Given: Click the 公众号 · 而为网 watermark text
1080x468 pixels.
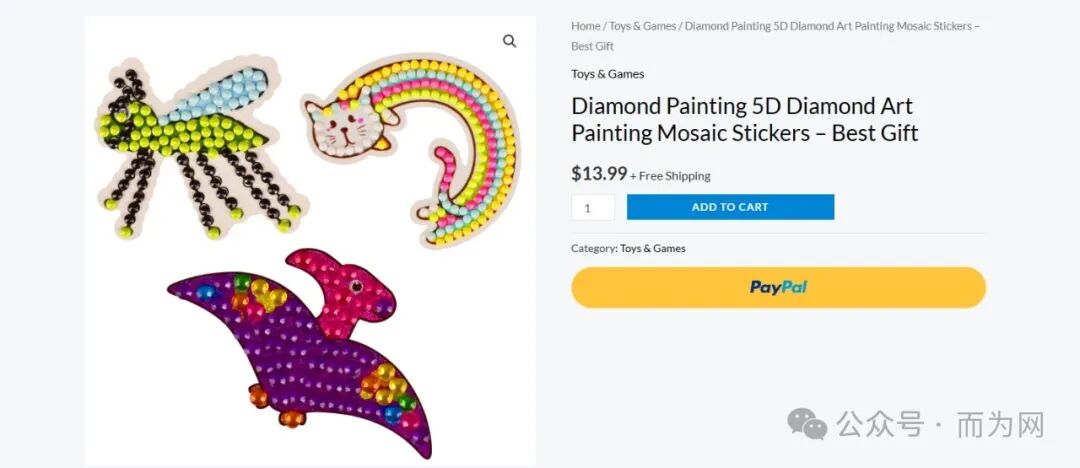Looking at the screenshot, I should (941, 424).
